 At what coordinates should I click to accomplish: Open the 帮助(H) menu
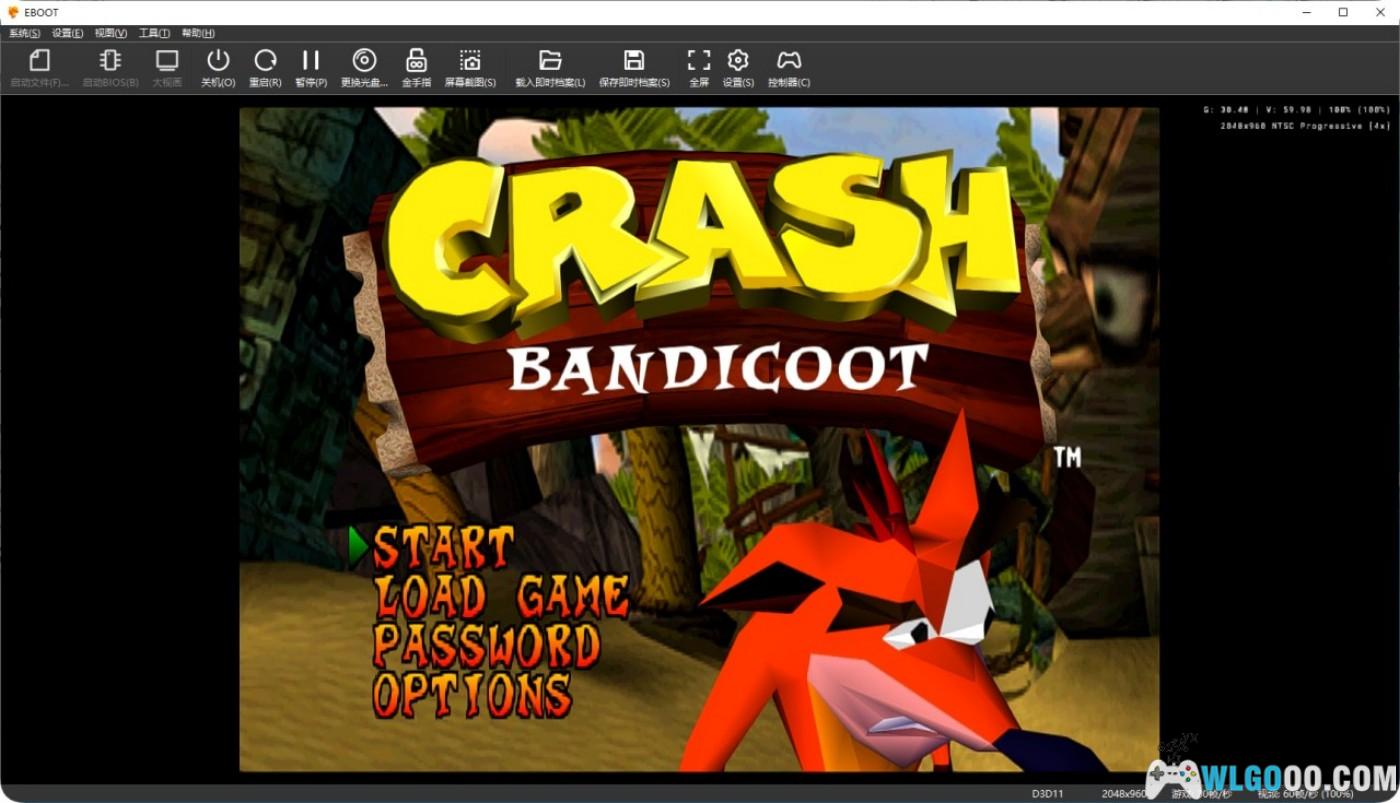198,33
